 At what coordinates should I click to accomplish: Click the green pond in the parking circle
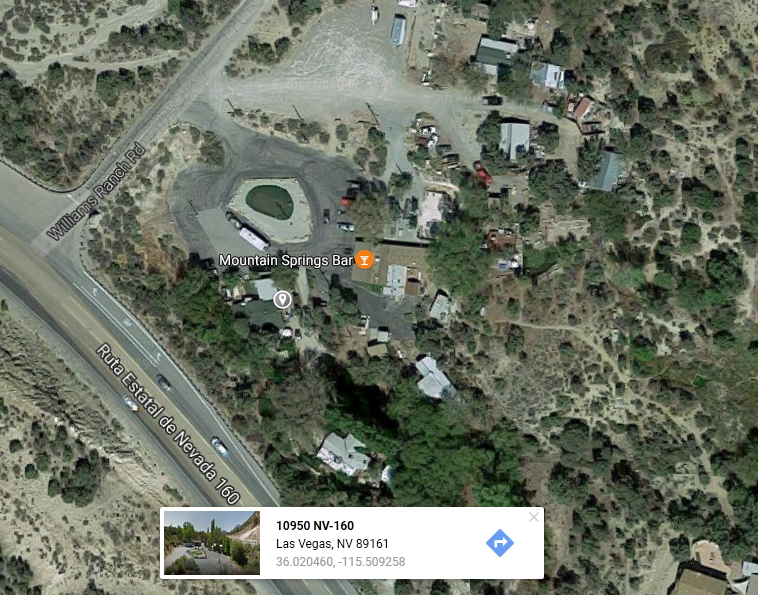(269, 202)
